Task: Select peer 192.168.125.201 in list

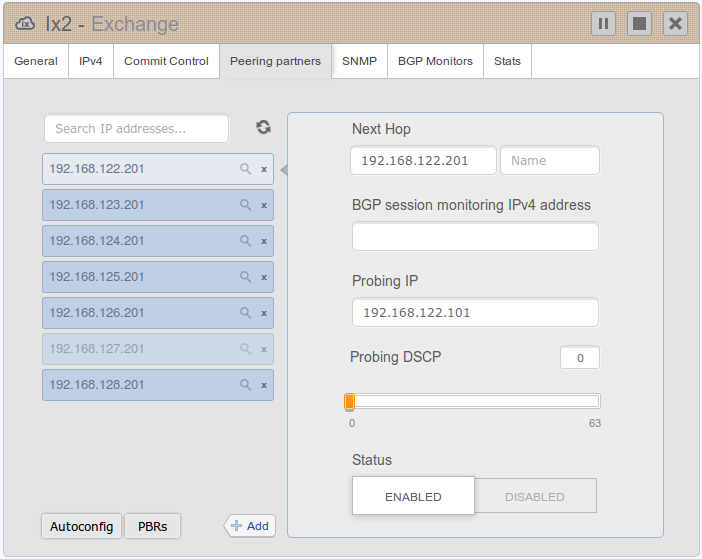Action: (158, 277)
